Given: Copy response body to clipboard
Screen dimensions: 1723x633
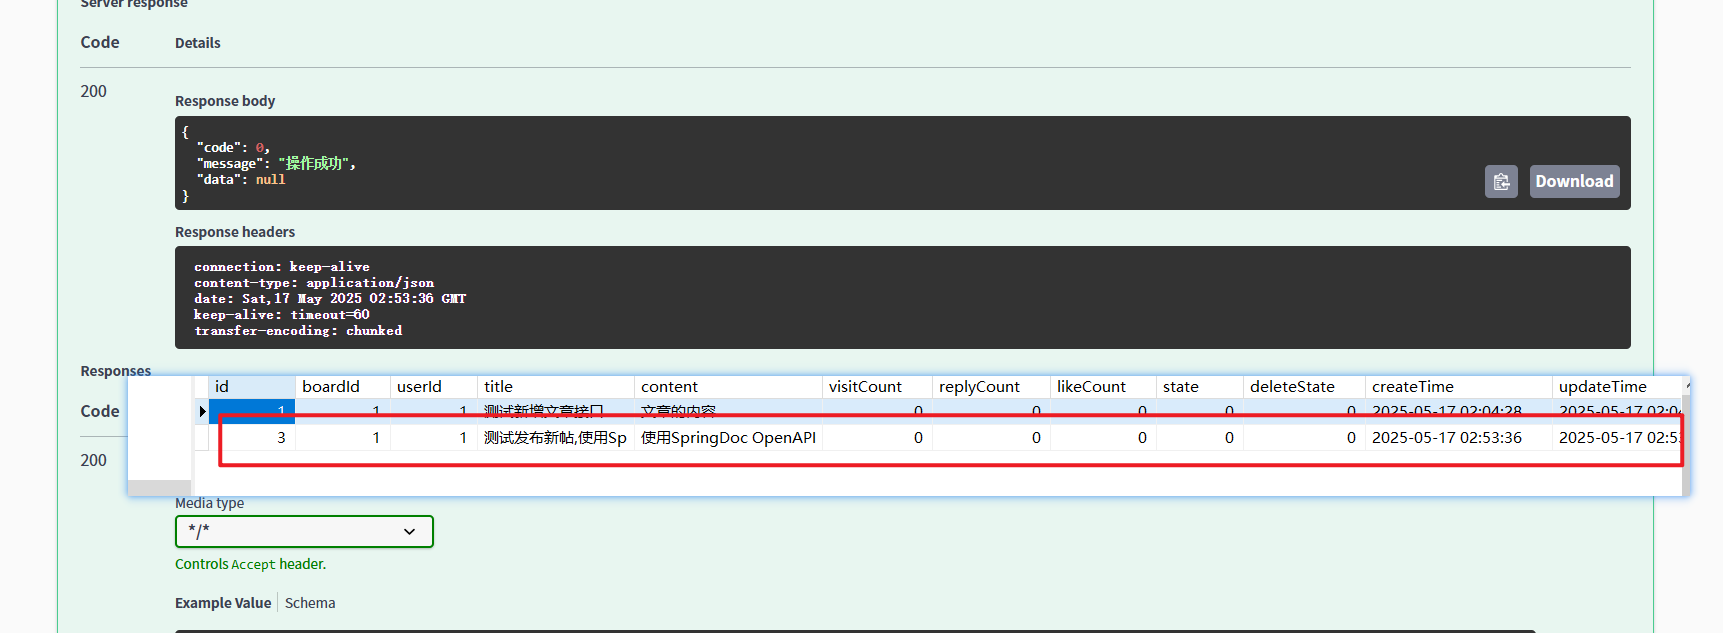Looking at the screenshot, I should click(1501, 181).
